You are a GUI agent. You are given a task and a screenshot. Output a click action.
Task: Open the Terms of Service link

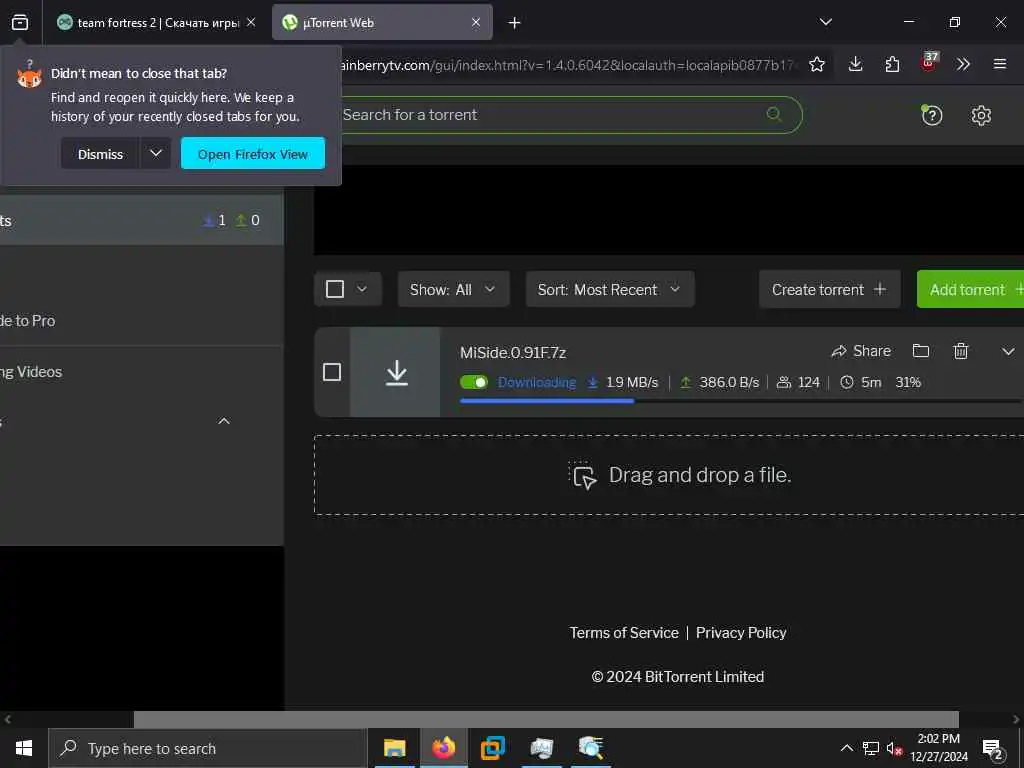(624, 633)
